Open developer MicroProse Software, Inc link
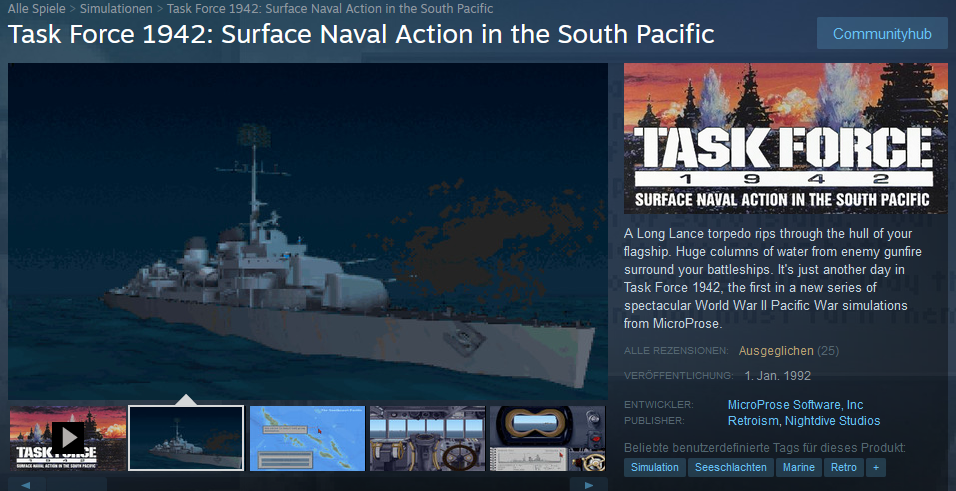This screenshot has height=491, width=956. tap(796, 404)
